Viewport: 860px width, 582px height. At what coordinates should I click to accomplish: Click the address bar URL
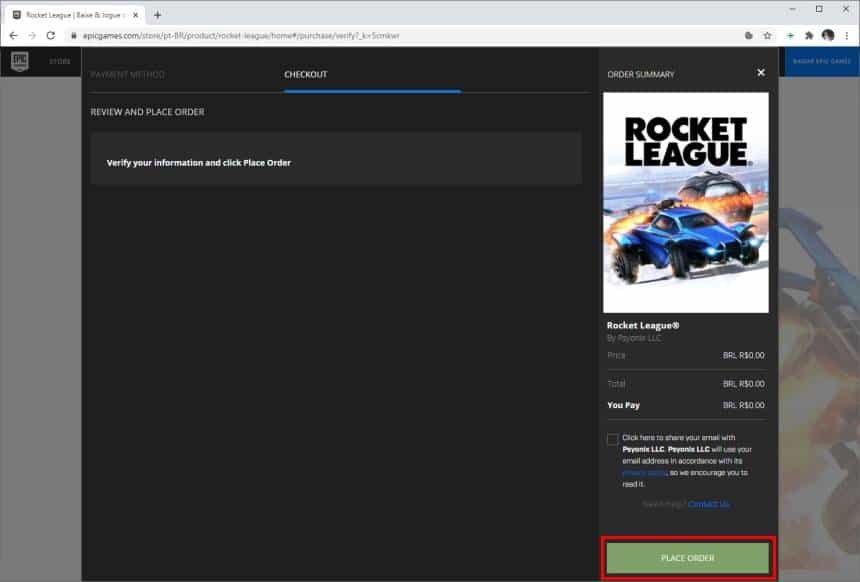pos(241,36)
